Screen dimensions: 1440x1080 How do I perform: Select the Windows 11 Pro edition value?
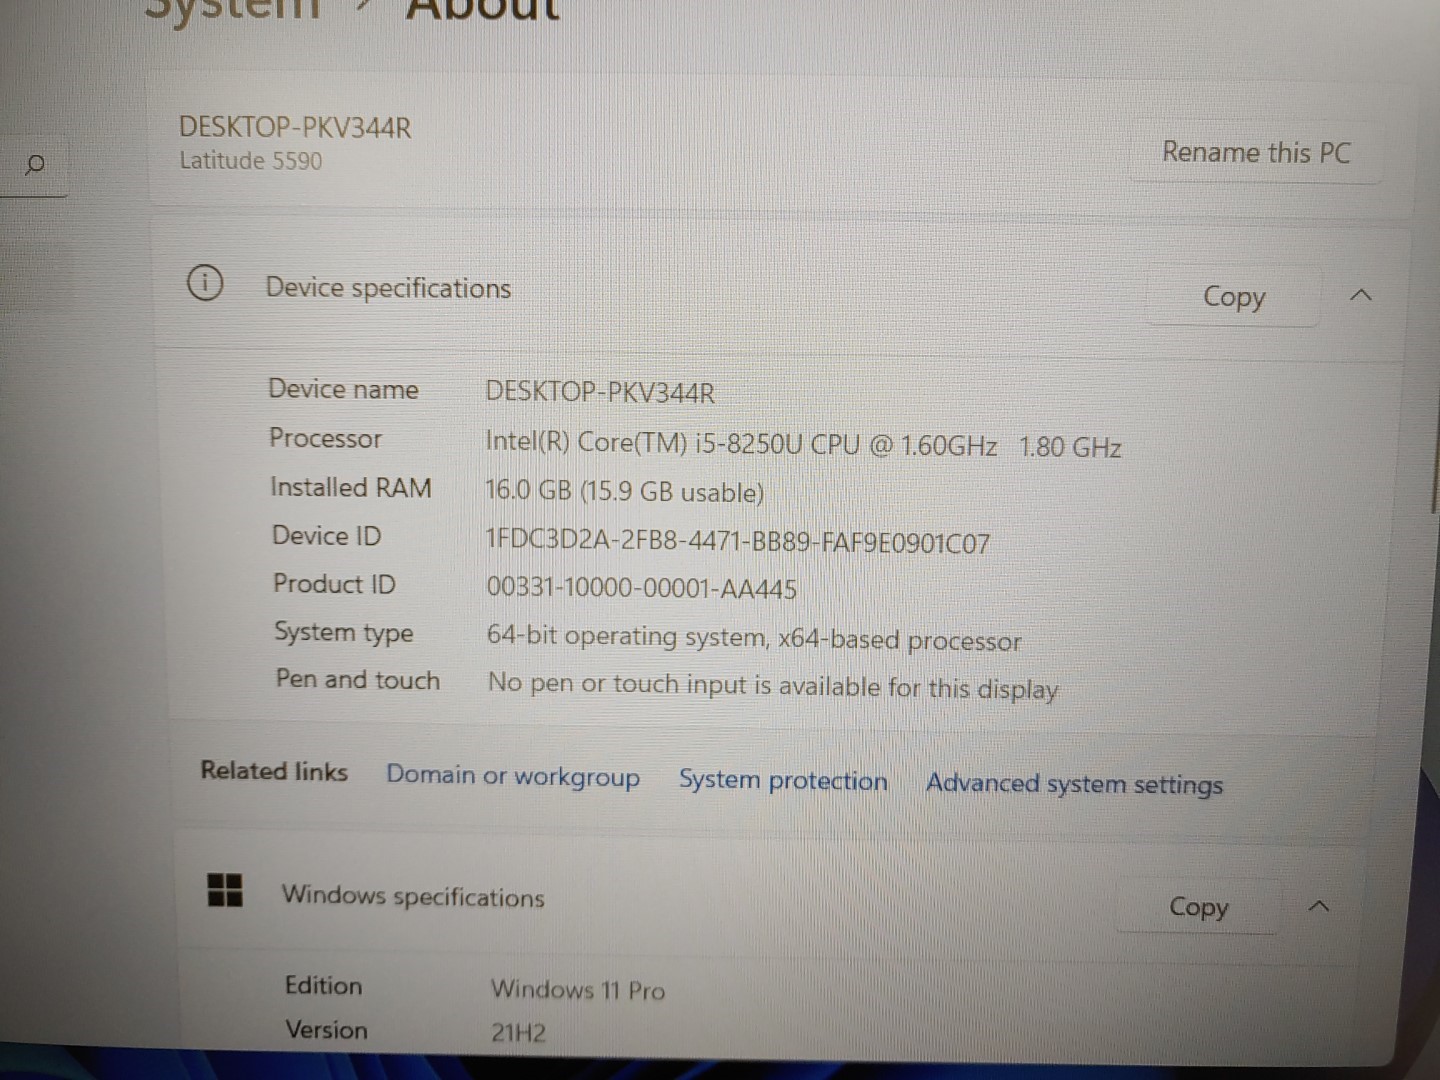pos(577,990)
